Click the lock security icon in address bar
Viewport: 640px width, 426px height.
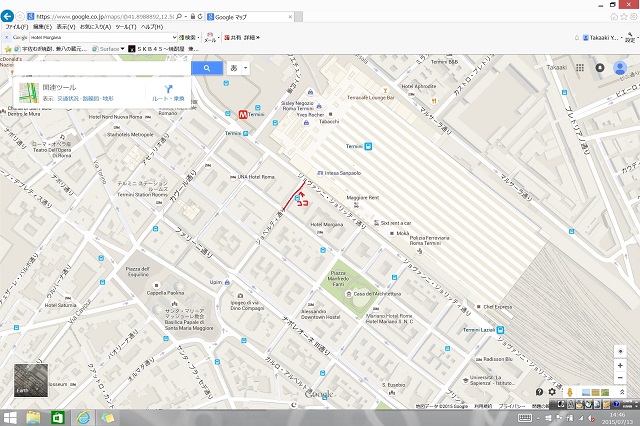click(193, 17)
